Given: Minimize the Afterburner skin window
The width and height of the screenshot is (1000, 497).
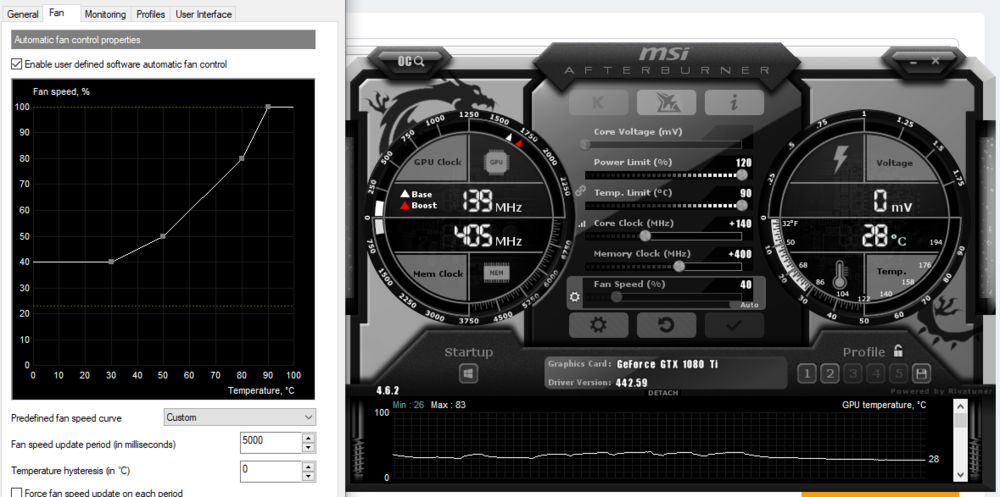Looking at the screenshot, I should 913,61.
